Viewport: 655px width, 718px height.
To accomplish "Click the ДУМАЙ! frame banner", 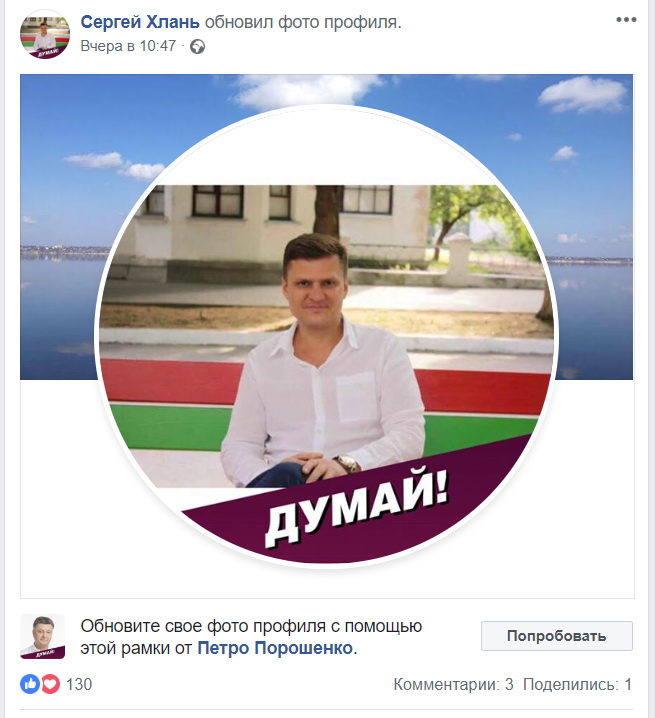I will click(x=356, y=505).
